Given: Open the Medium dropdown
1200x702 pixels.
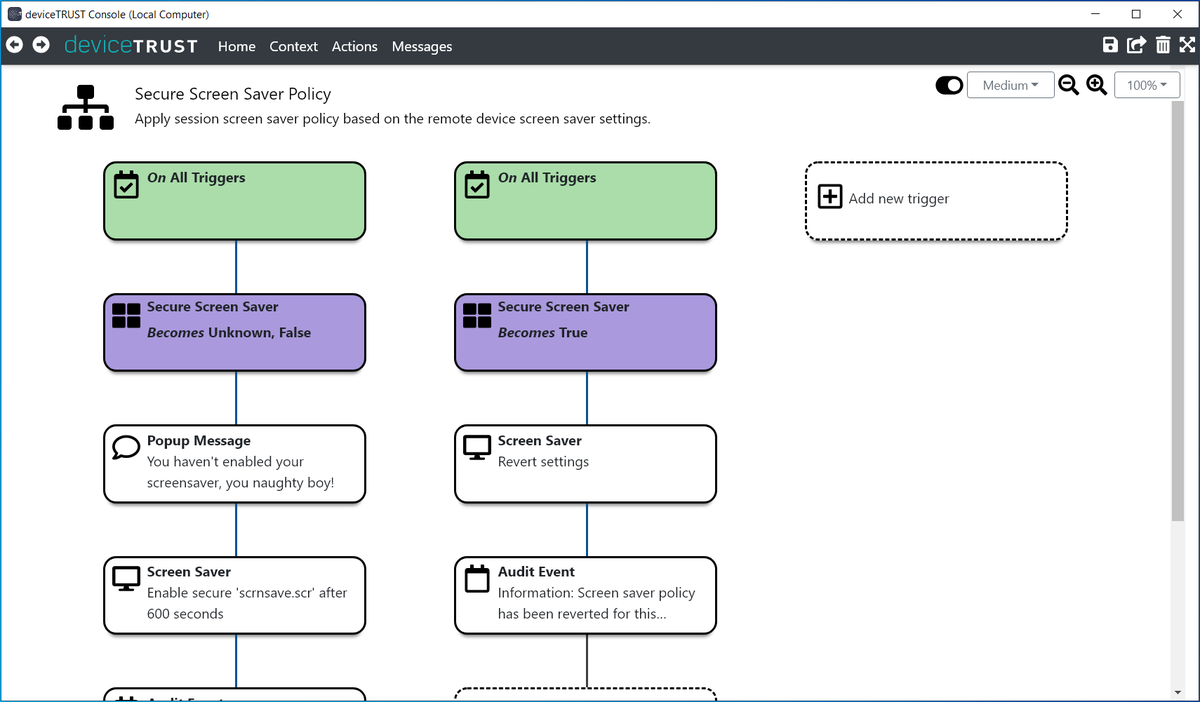Looking at the screenshot, I should 1010,86.
